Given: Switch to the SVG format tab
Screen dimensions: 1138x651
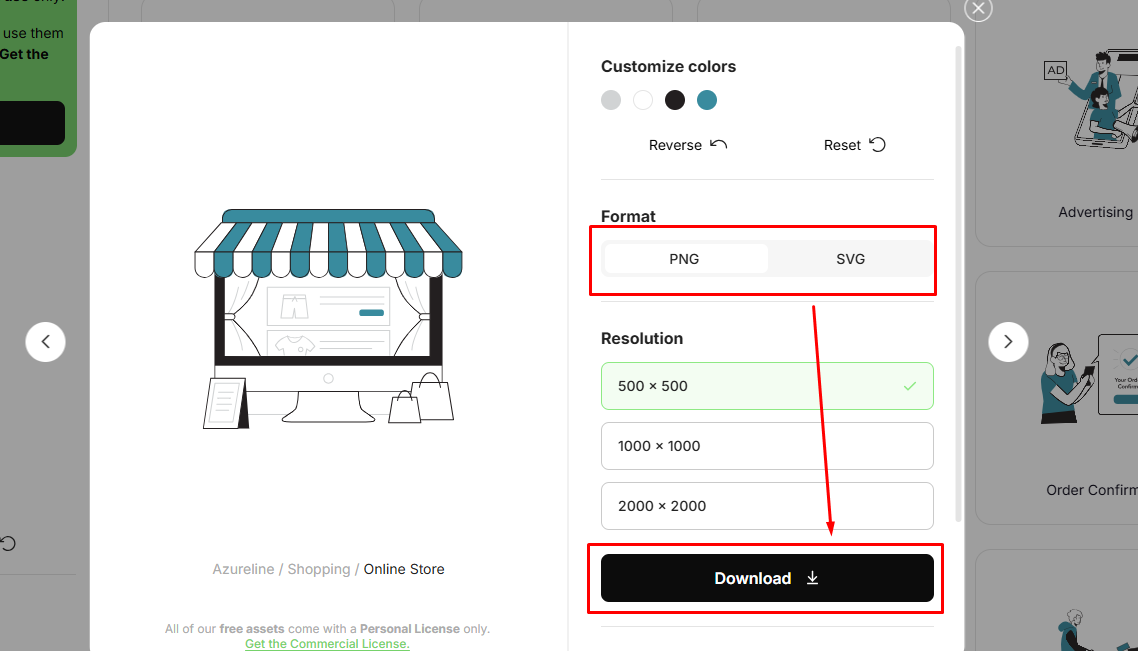Looking at the screenshot, I should [850, 258].
